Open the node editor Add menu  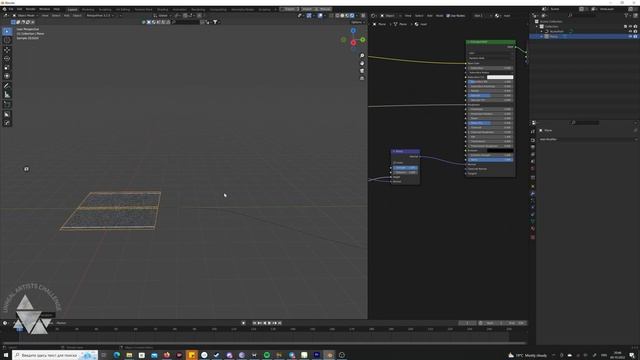(429, 16)
